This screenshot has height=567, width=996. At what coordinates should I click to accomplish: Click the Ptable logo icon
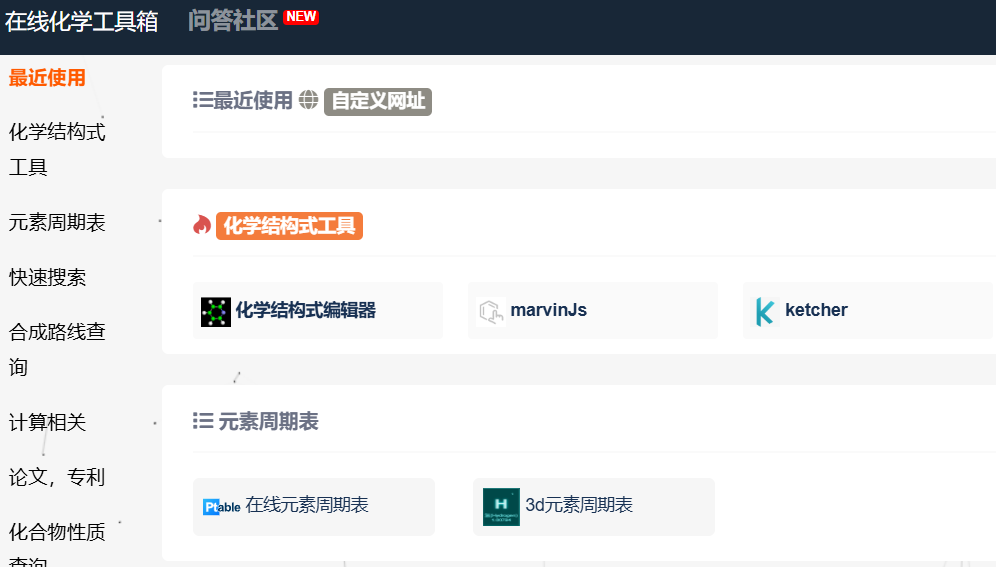click(x=222, y=507)
